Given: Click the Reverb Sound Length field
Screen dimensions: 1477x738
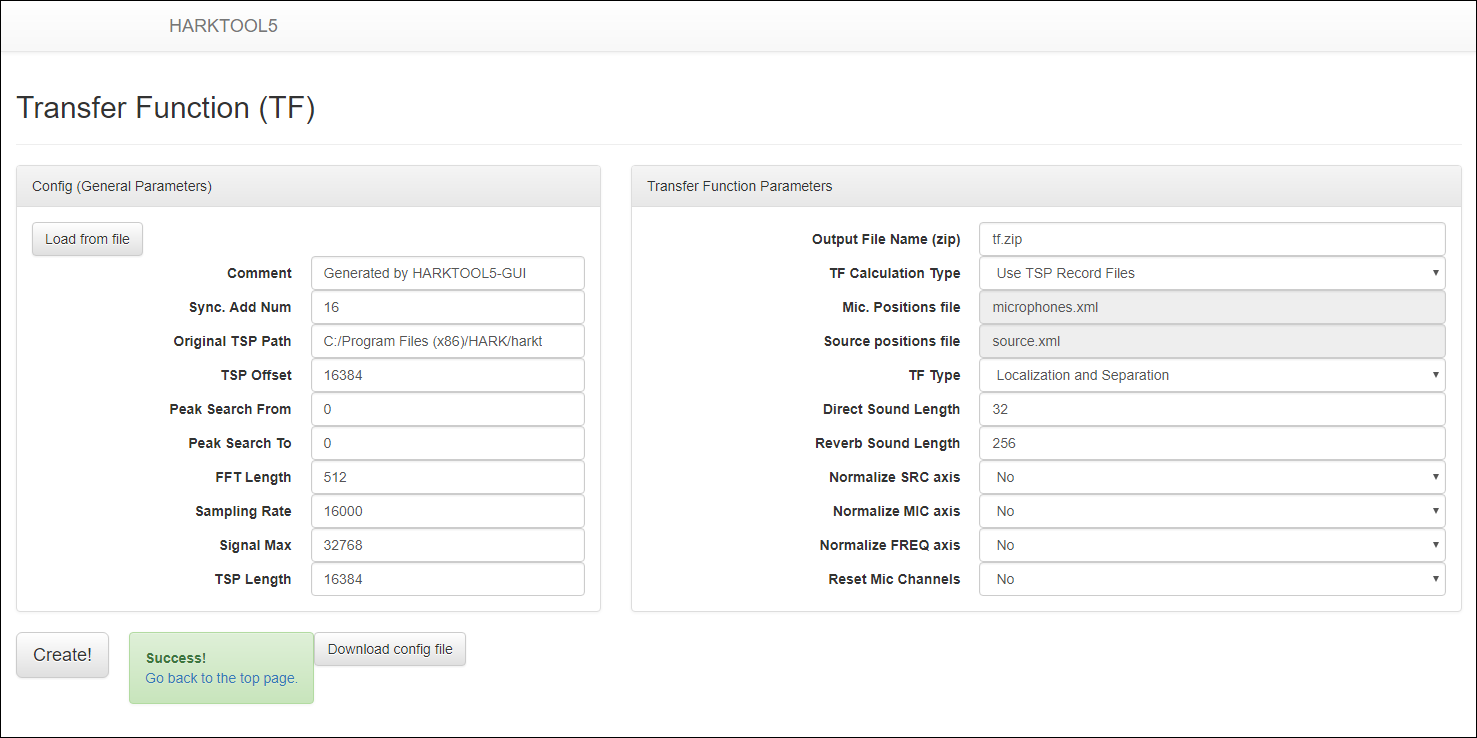Looking at the screenshot, I should (x=1211, y=443).
